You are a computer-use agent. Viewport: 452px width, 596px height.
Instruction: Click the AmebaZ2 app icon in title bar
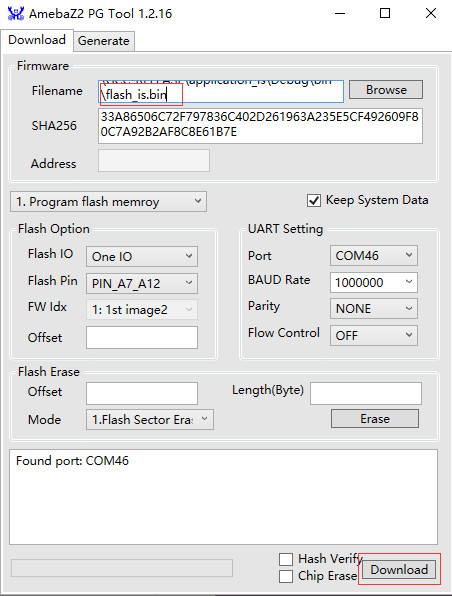pyautogui.click(x=16, y=14)
